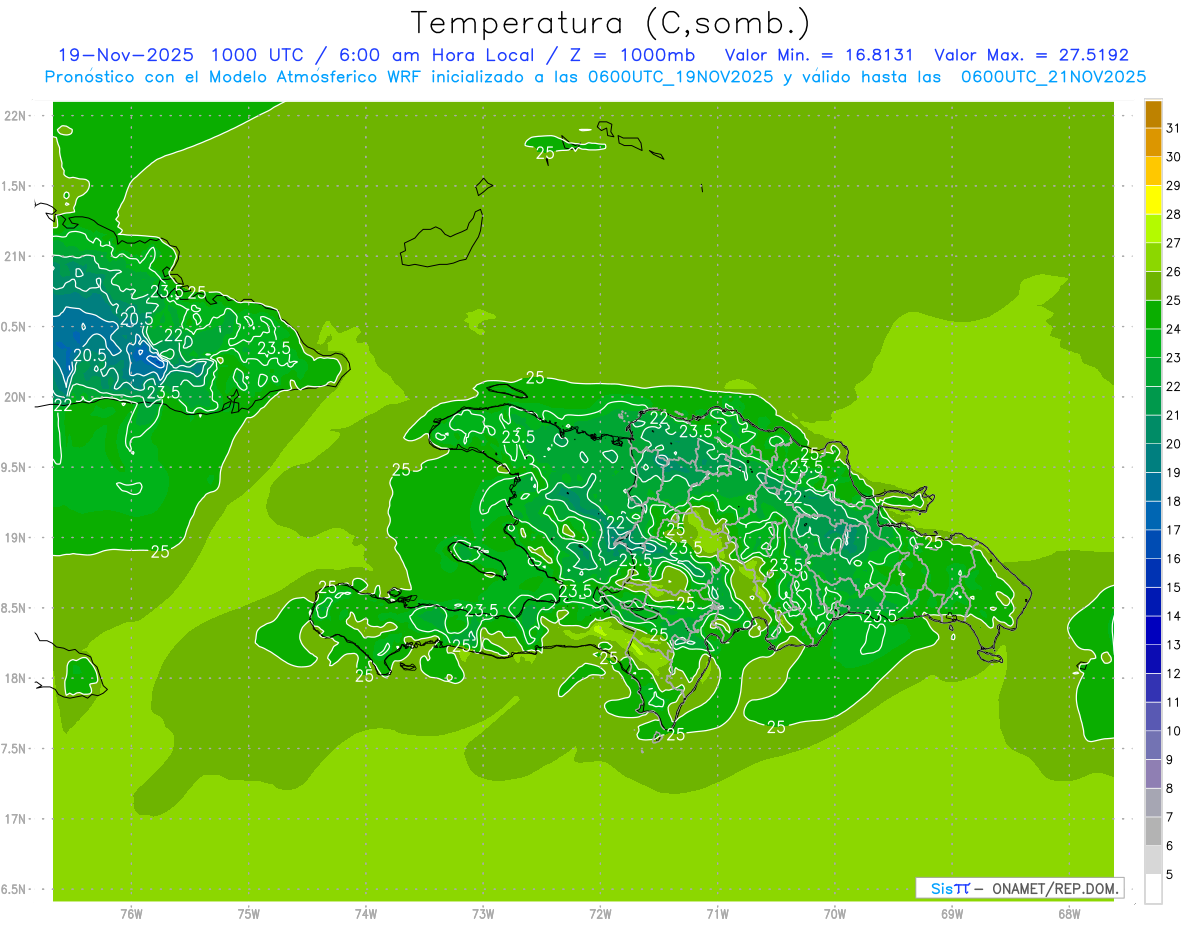This screenshot has height=927, width=1200.
Task: Click the colorbar label "28"
Action: tap(1174, 214)
